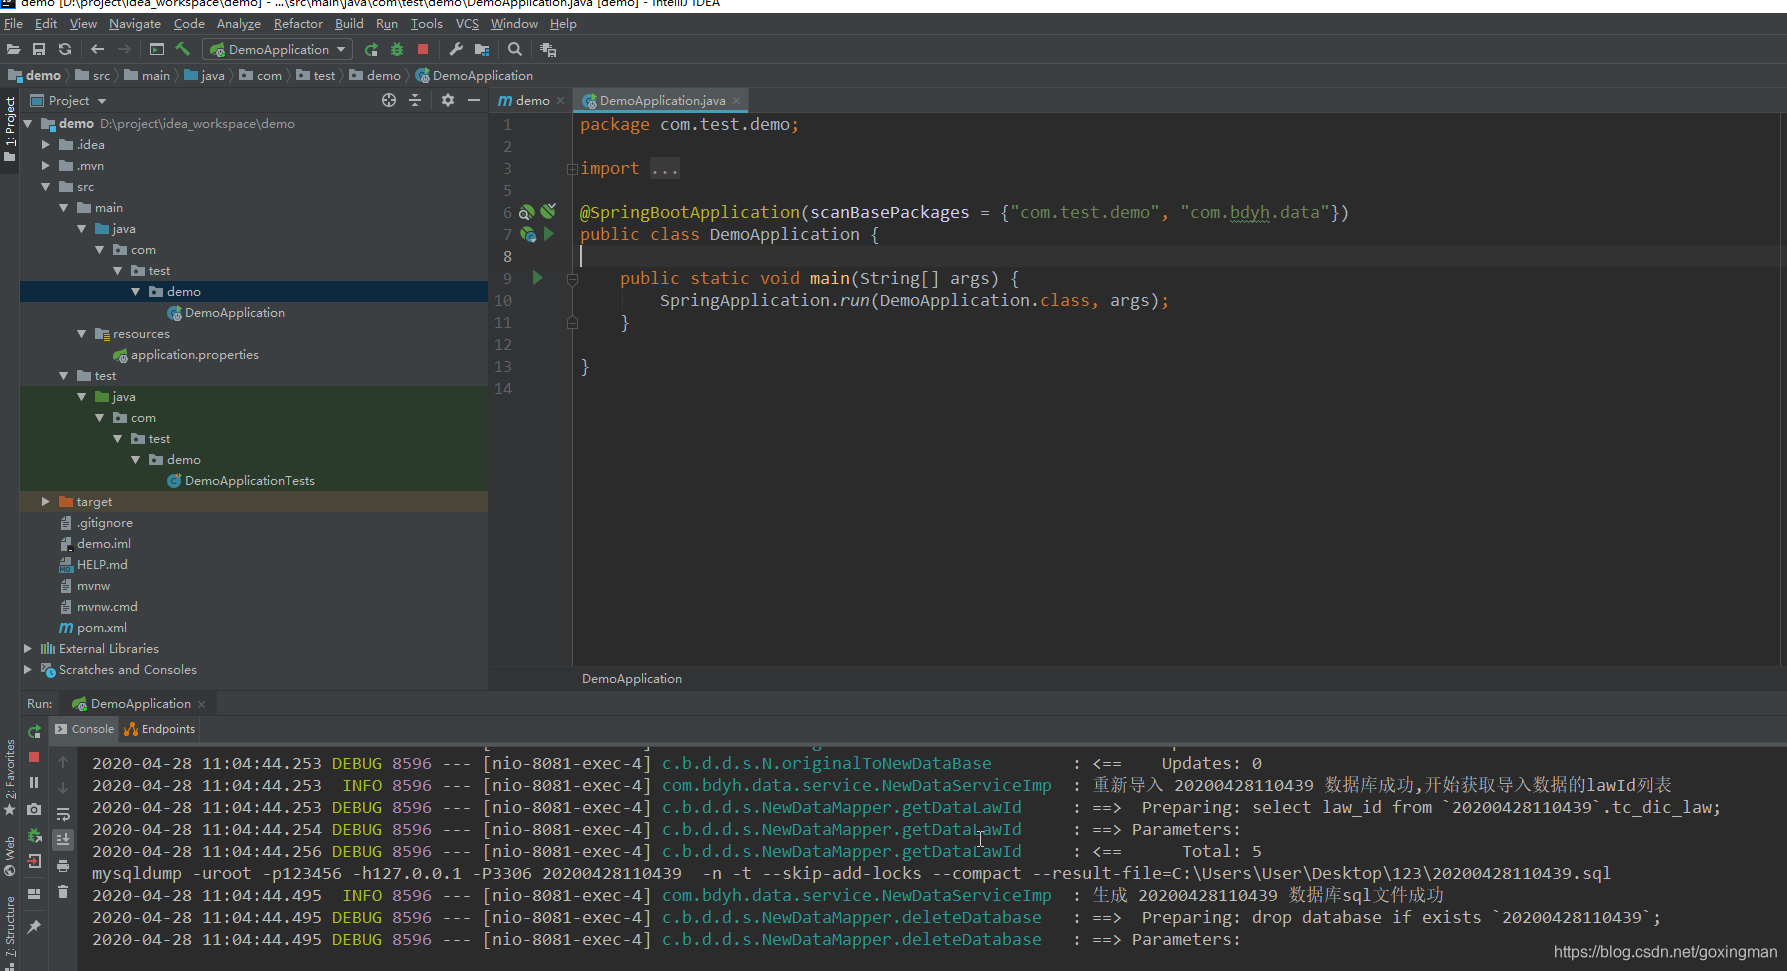Rerun DemoApplication from the Run panel
This screenshot has height=971, width=1787.
click(34, 730)
